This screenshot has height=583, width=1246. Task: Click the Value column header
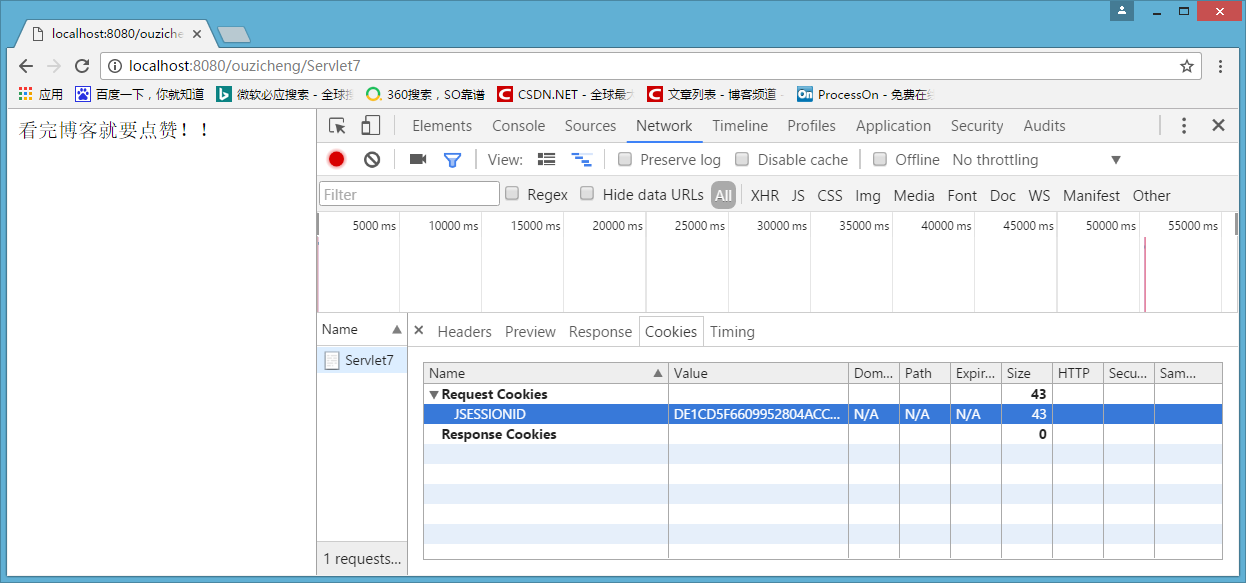758,373
